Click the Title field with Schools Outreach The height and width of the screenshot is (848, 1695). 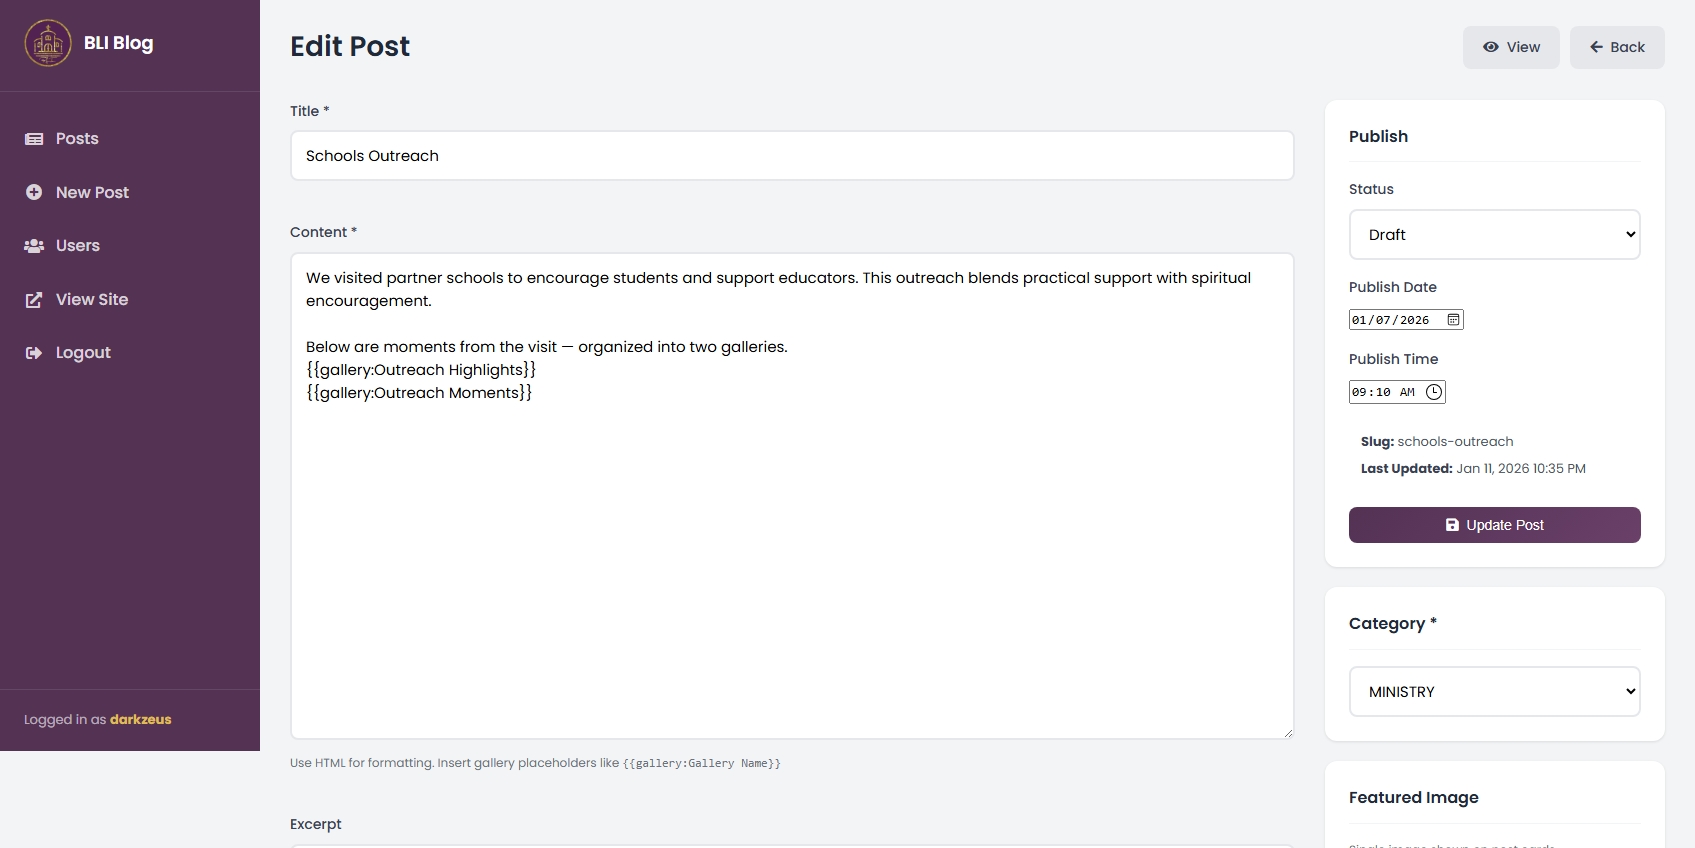tap(792, 156)
